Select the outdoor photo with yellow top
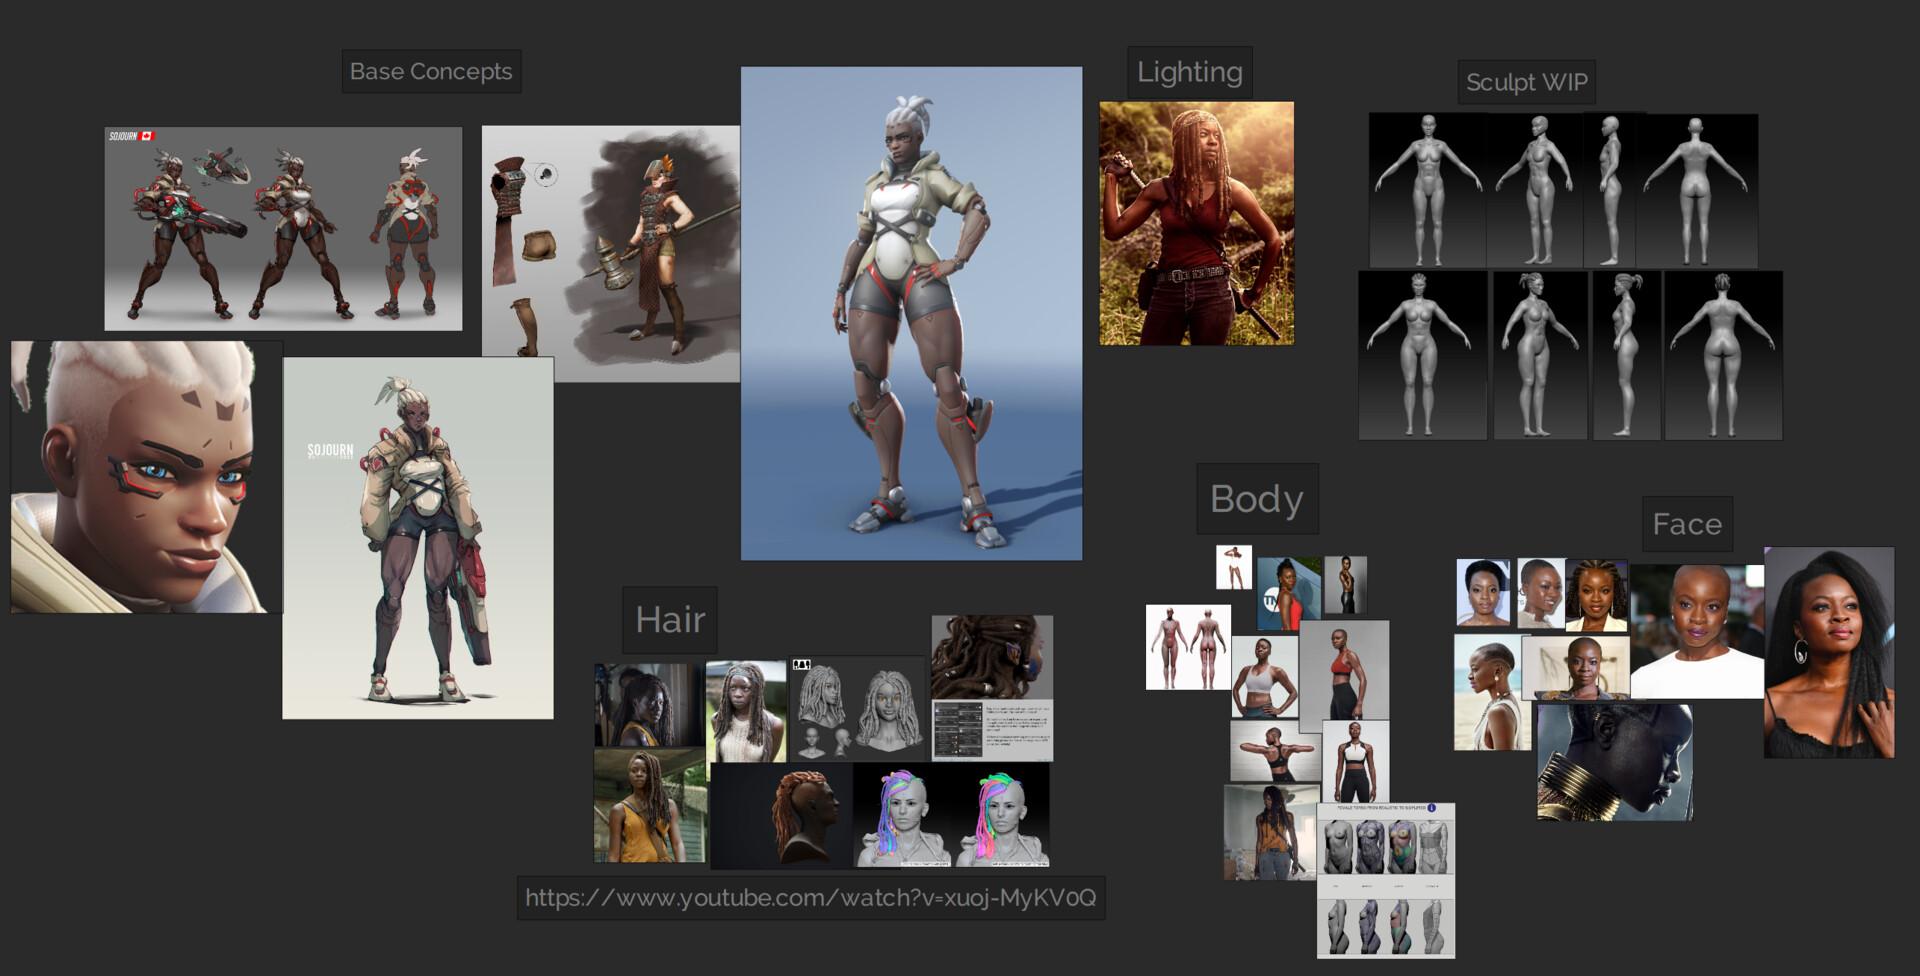1920x976 pixels. (649, 806)
